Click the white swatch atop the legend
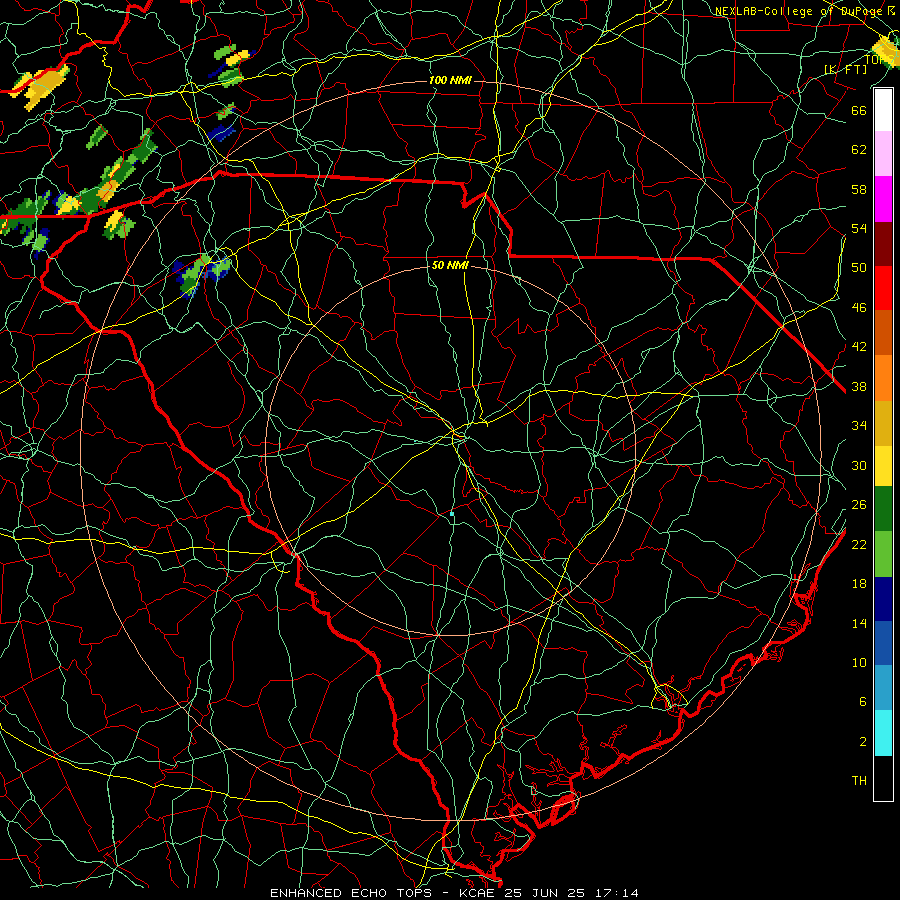Image resolution: width=900 pixels, height=900 pixels. coord(883,110)
